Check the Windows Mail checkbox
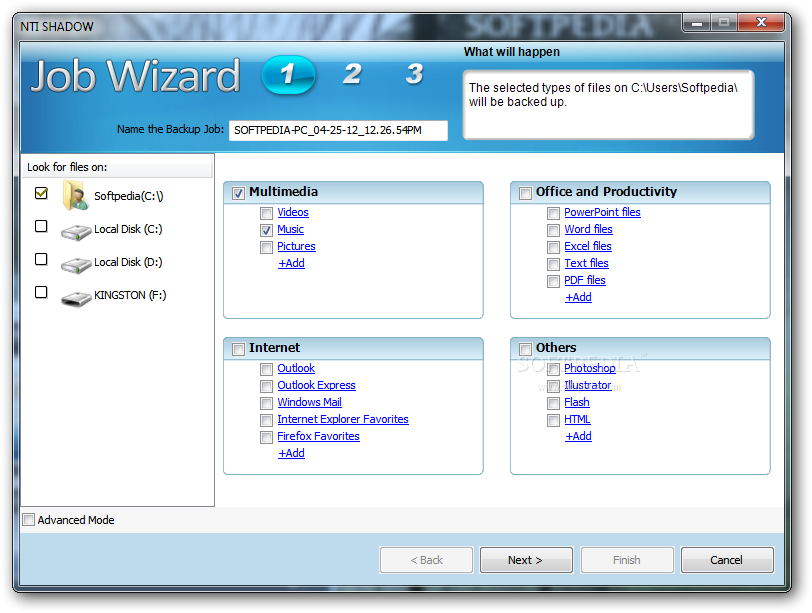Image resolution: width=812 pixels, height=613 pixels. (x=266, y=403)
